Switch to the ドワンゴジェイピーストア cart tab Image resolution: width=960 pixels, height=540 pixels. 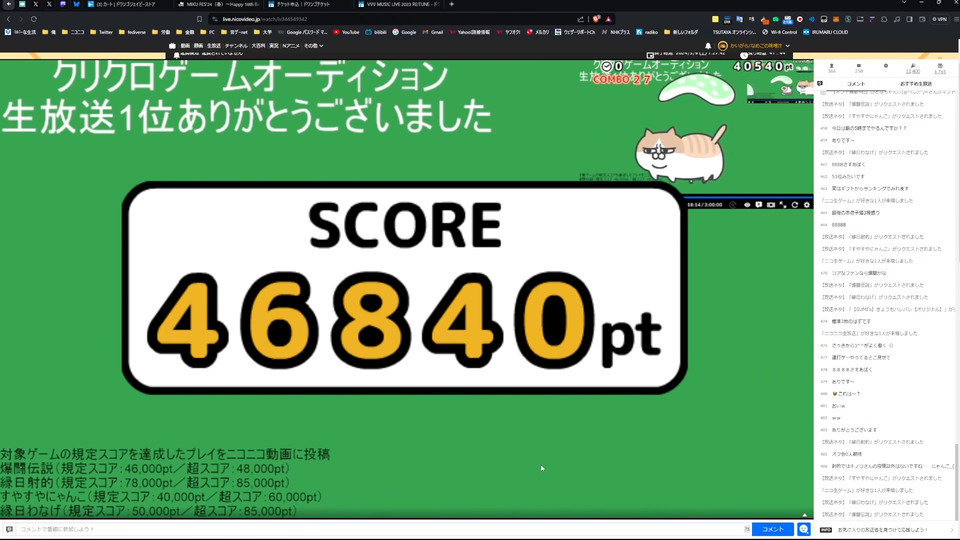point(129,4)
